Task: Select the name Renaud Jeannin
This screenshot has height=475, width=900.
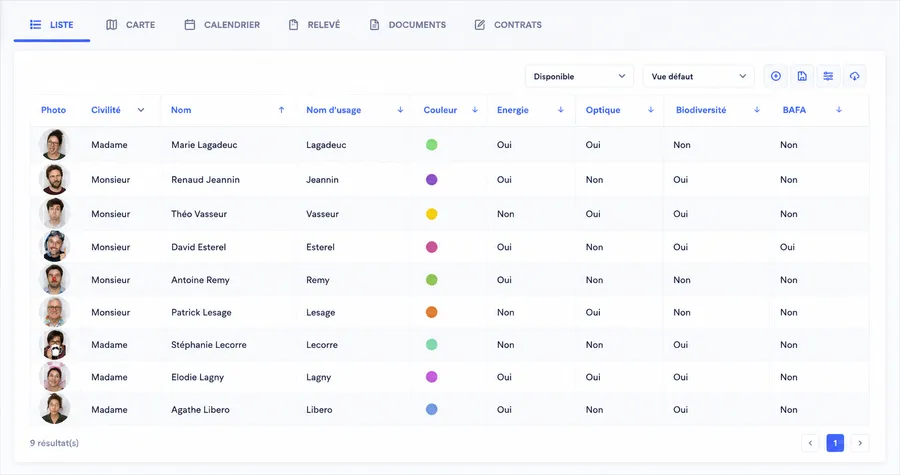Action: [x=205, y=180]
